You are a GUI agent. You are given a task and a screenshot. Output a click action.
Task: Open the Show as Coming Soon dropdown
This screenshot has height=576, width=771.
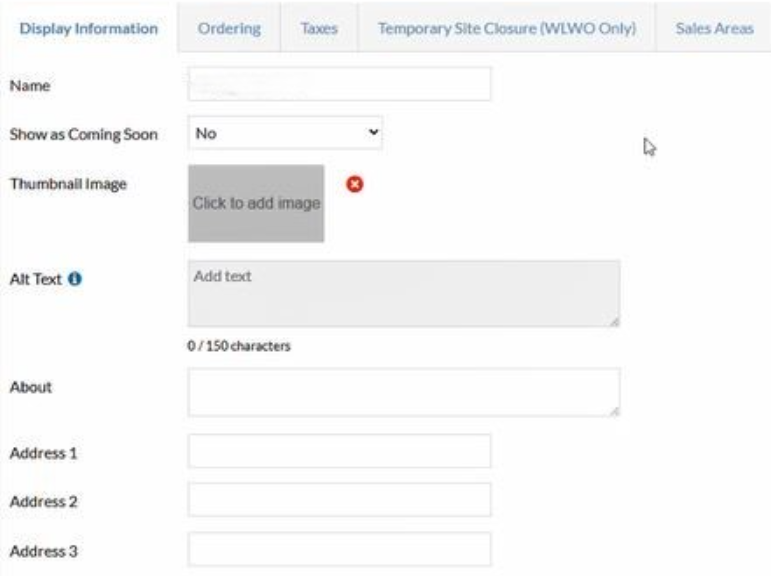pyautogui.click(x=285, y=133)
